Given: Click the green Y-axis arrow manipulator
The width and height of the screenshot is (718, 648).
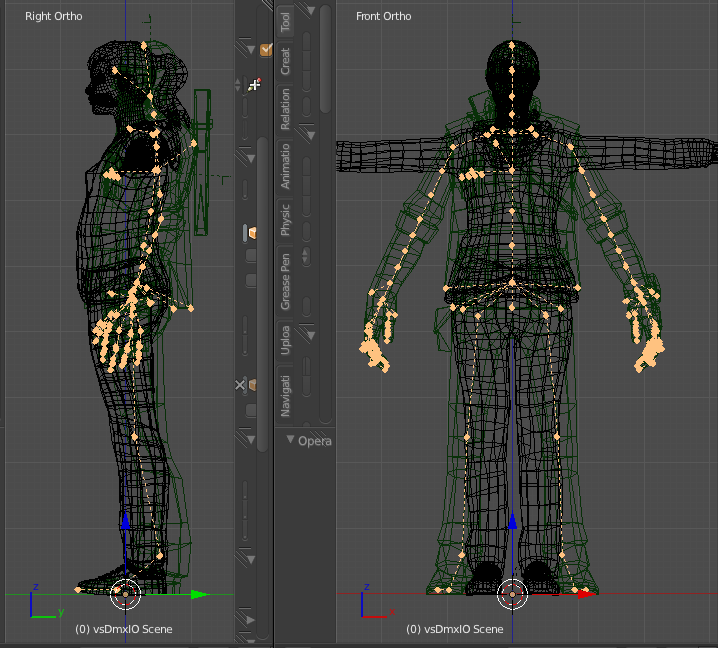Looking at the screenshot, I should [198, 594].
